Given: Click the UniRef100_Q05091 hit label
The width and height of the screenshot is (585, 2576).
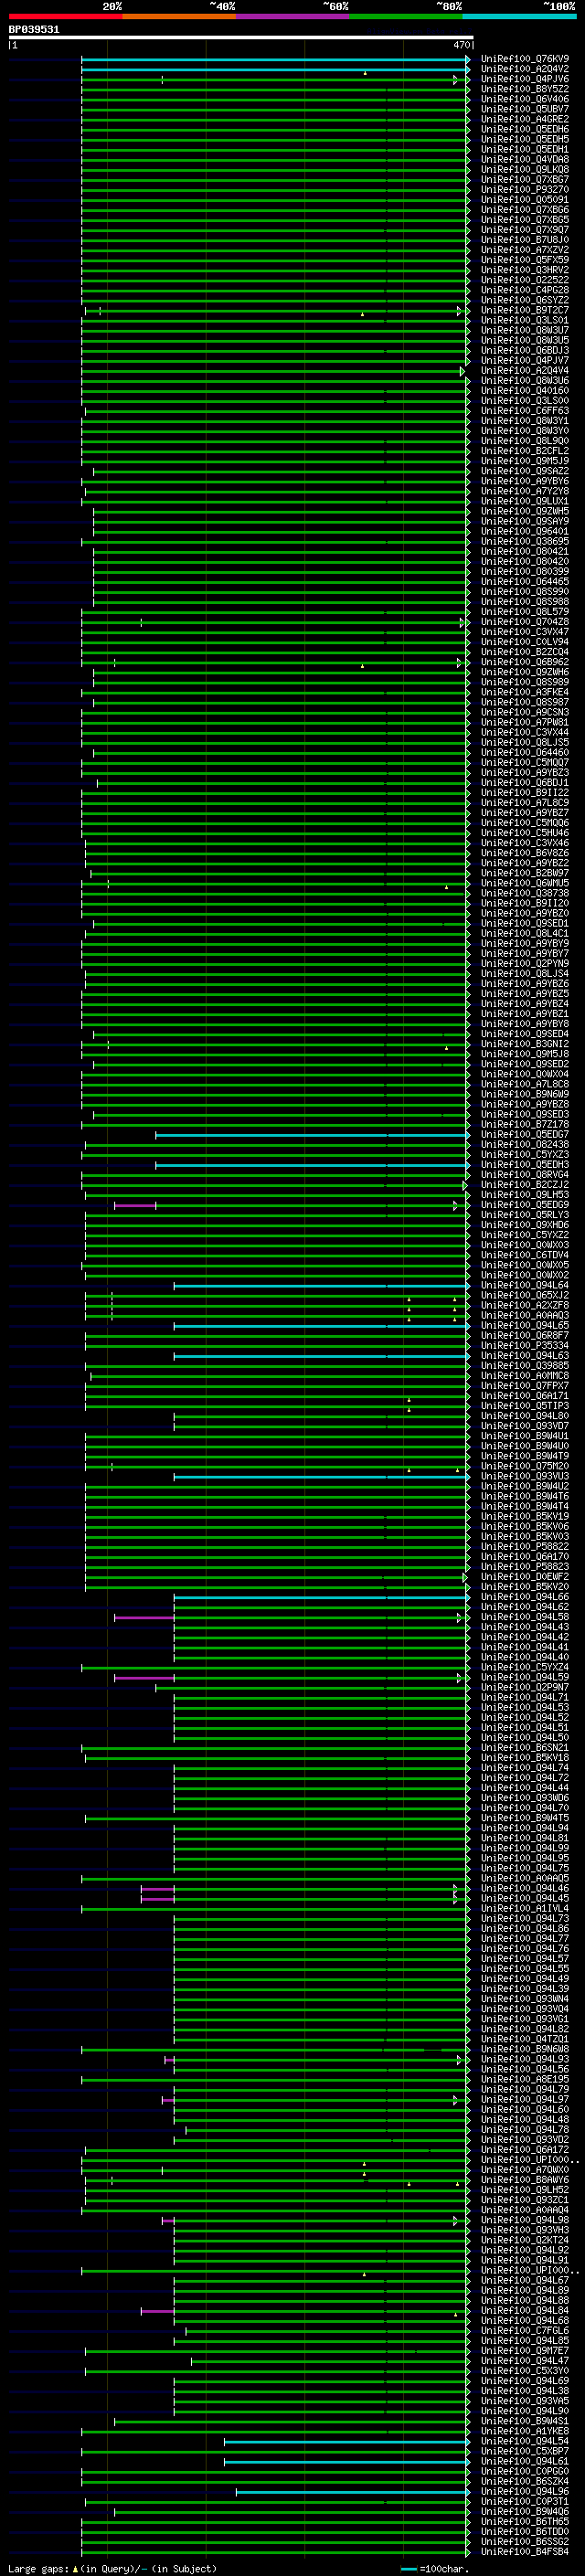Looking at the screenshot, I should (525, 200).
